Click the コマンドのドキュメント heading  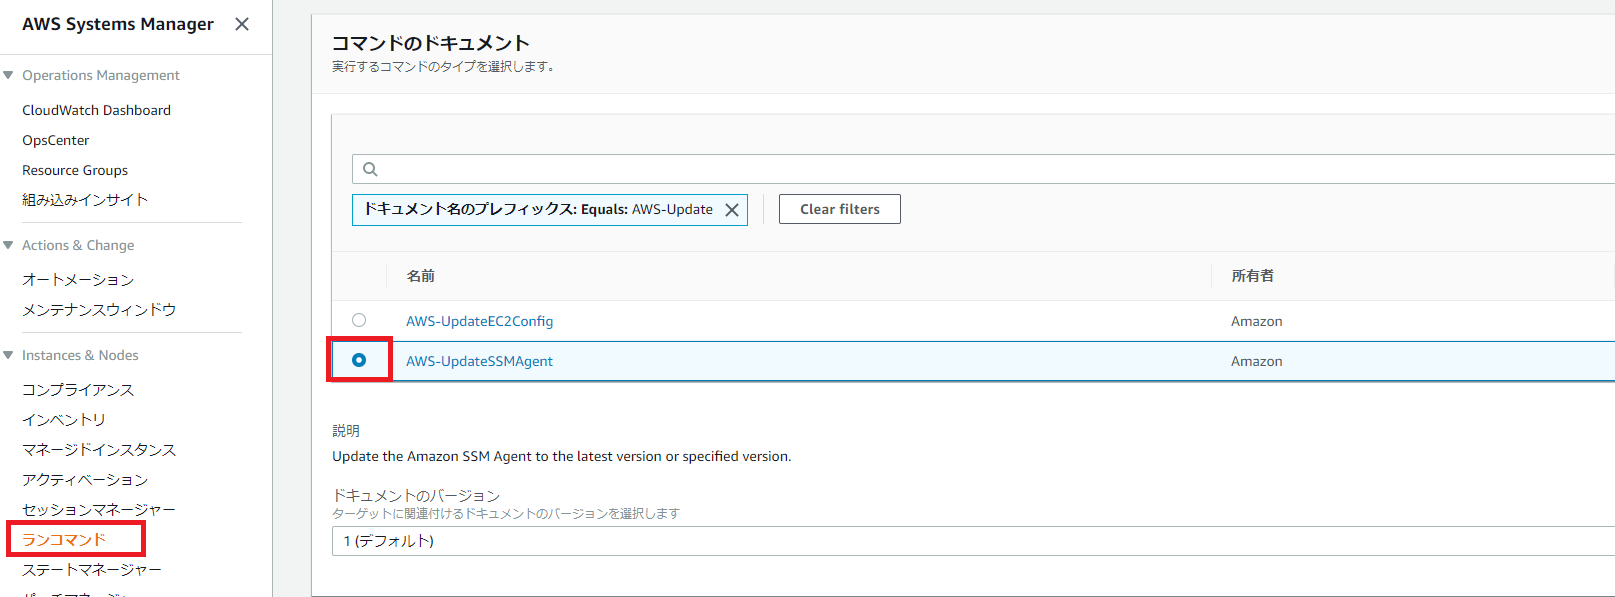(430, 43)
